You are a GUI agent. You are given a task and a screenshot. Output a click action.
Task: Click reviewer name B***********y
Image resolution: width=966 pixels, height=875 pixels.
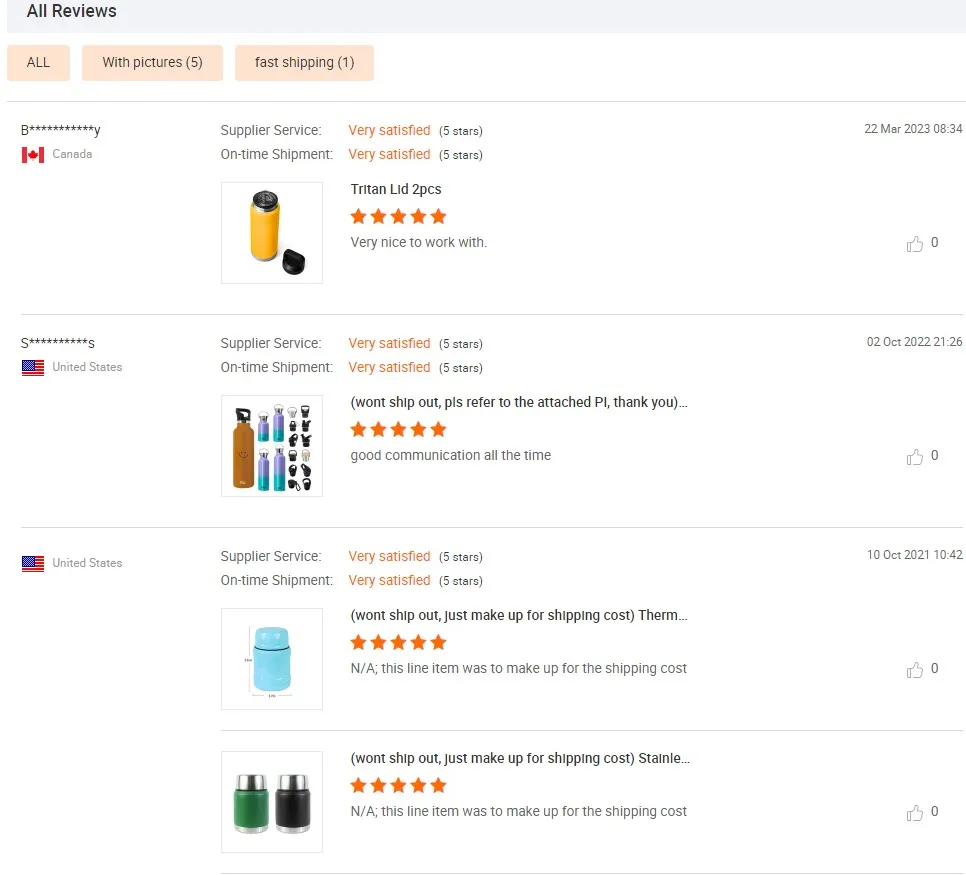[61, 130]
